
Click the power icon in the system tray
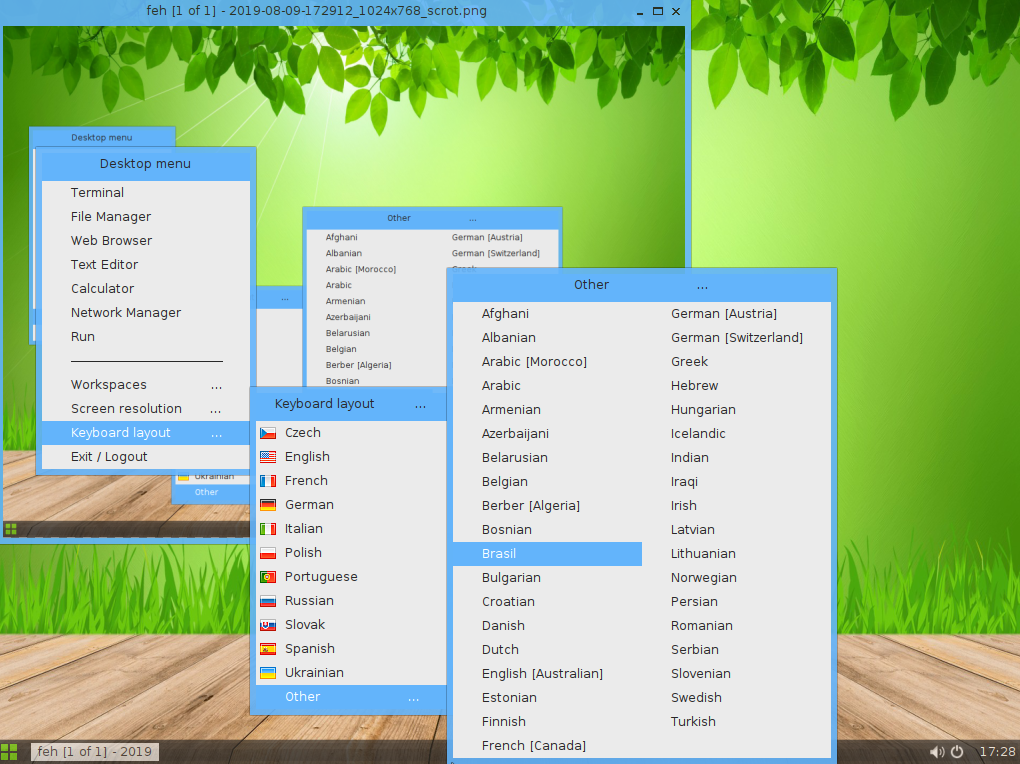957,751
